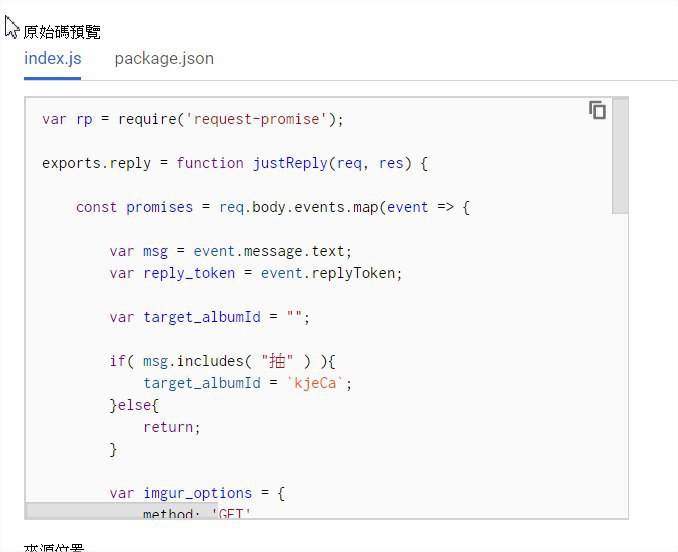This screenshot has height=552, width=678.
Task: Click the `kjeCa` album ID value
Action: [319, 383]
